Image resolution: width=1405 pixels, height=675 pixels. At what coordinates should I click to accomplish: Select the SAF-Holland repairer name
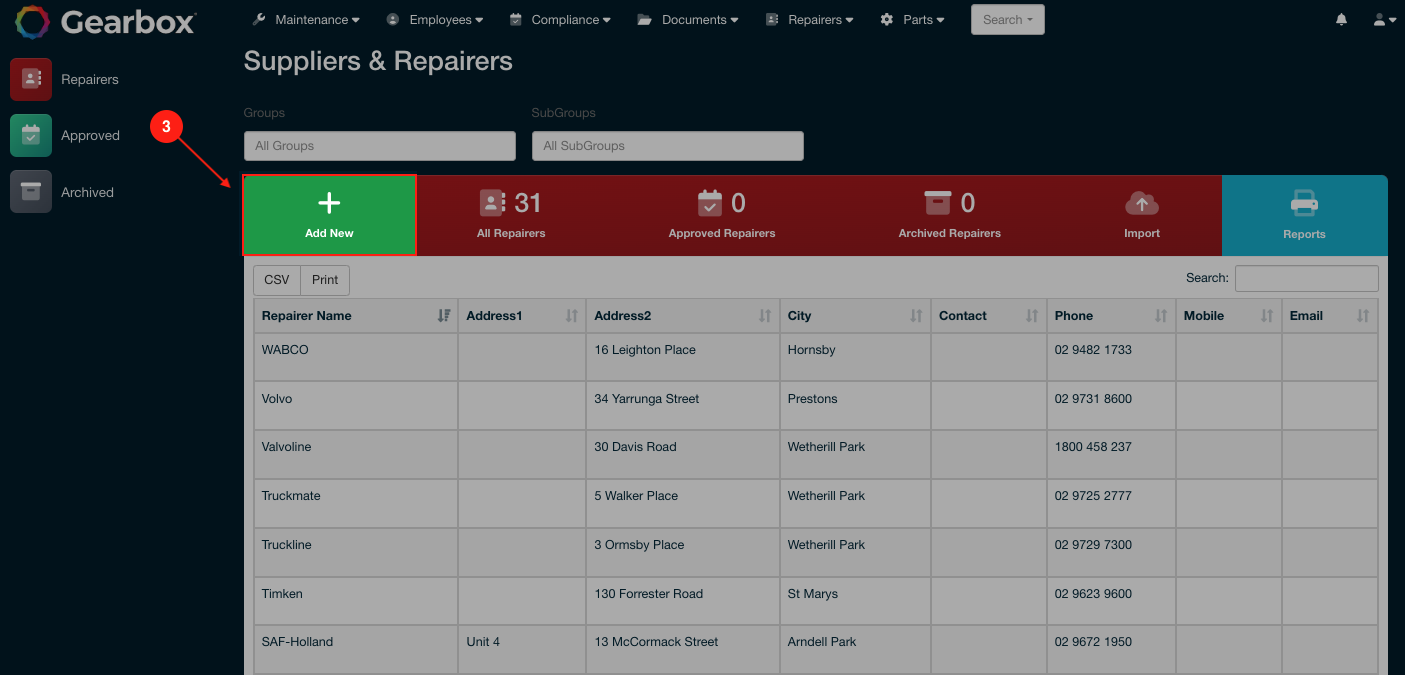(x=297, y=642)
